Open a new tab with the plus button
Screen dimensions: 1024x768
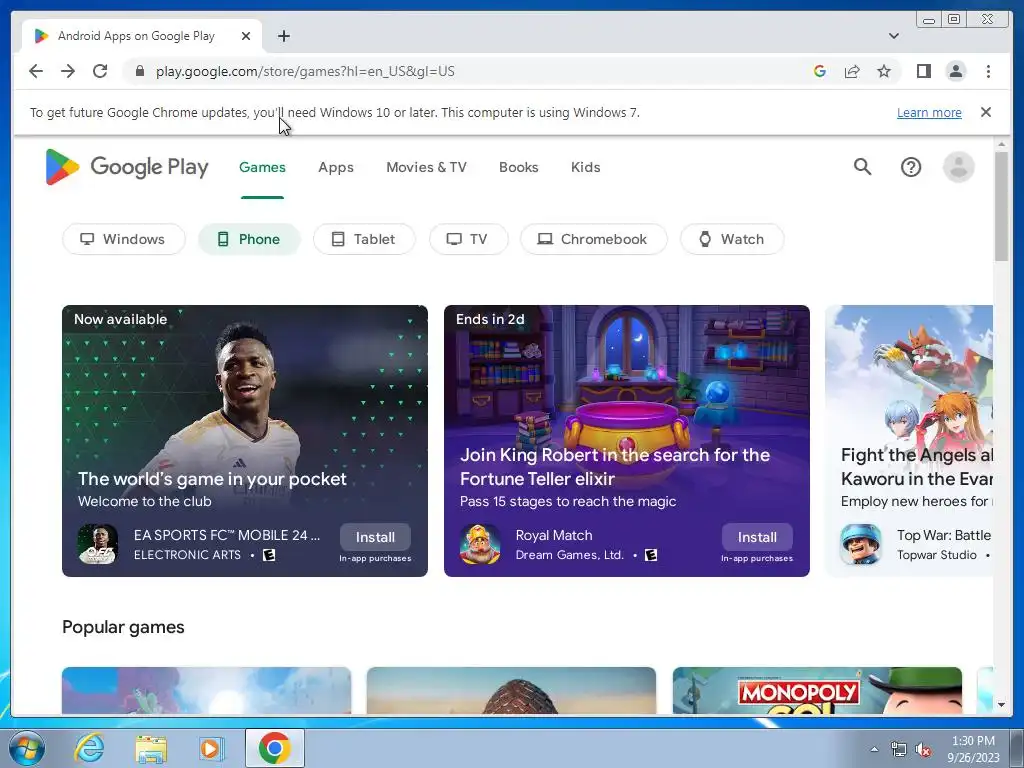pyautogui.click(x=283, y=36)
